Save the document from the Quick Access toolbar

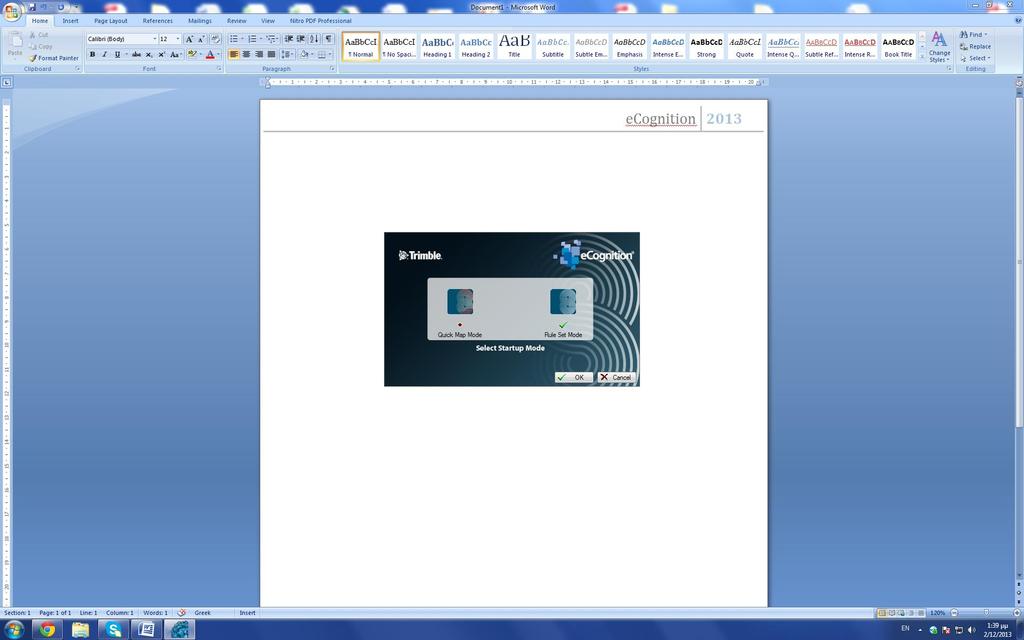point(31,7)
